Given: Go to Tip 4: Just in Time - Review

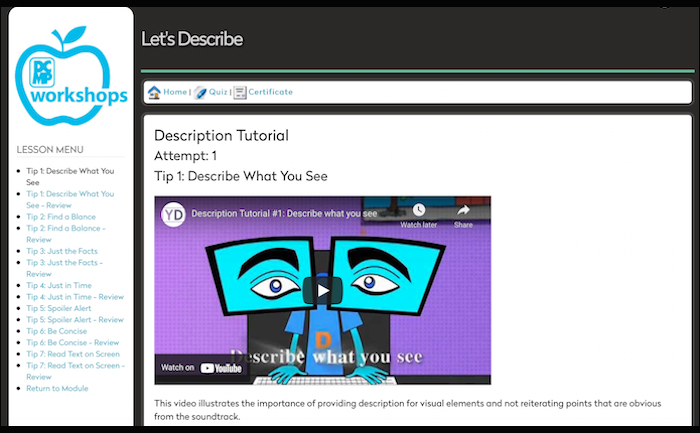Looking at the screenshot, I should tap(75, 297).
